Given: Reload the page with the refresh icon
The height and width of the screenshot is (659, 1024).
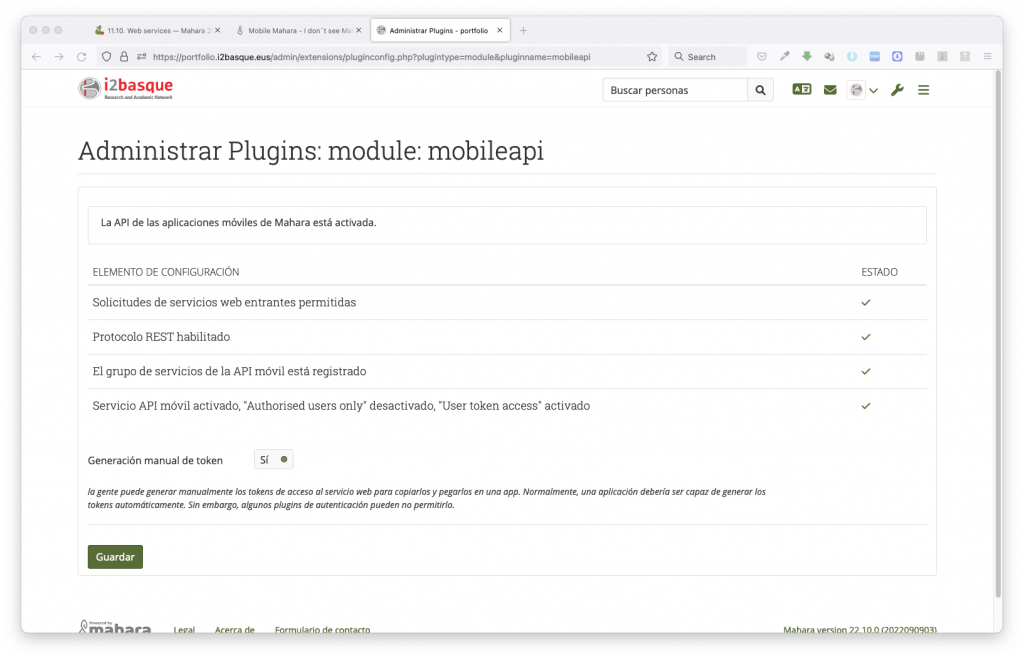Looking at the screenshot, I should (82, 57).
